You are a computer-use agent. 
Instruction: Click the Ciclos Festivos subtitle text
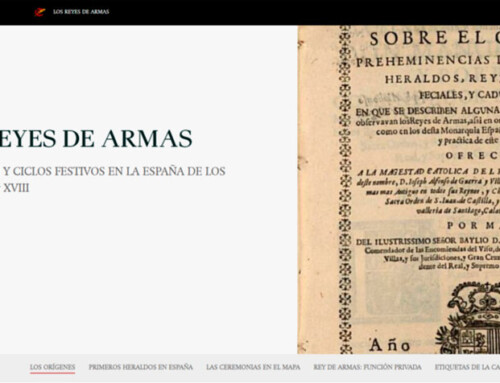click(113, 179)
